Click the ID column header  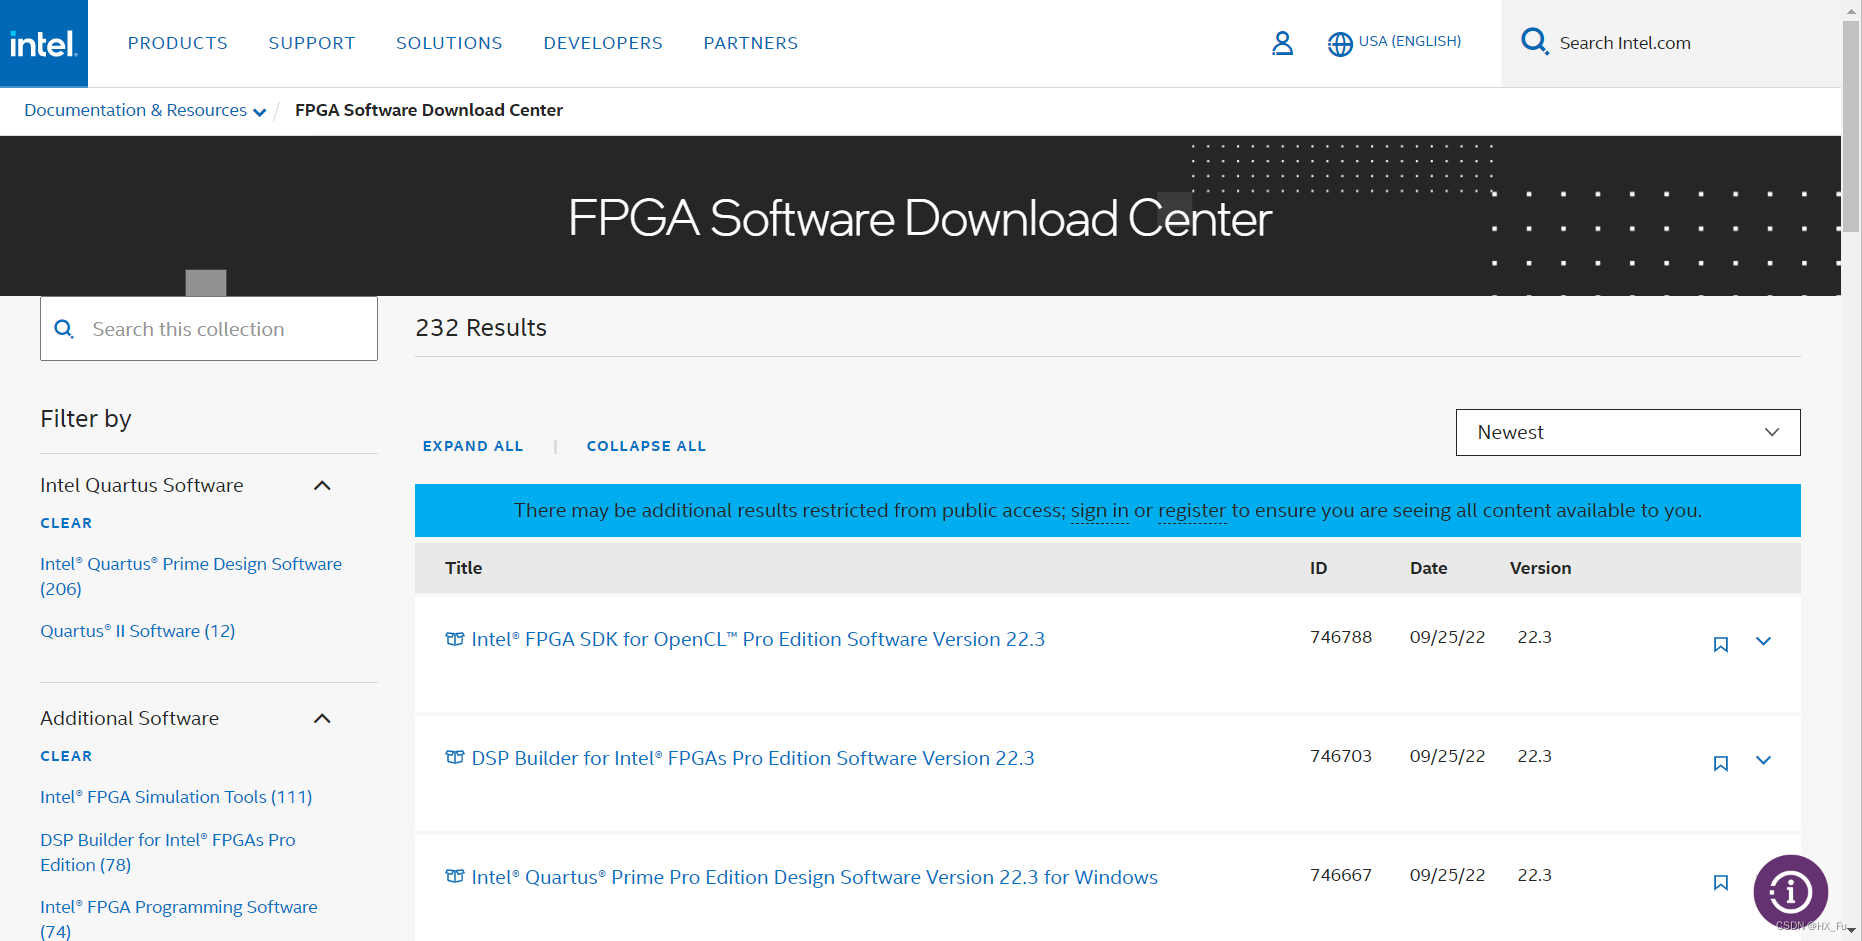[x=1318, y=568]
